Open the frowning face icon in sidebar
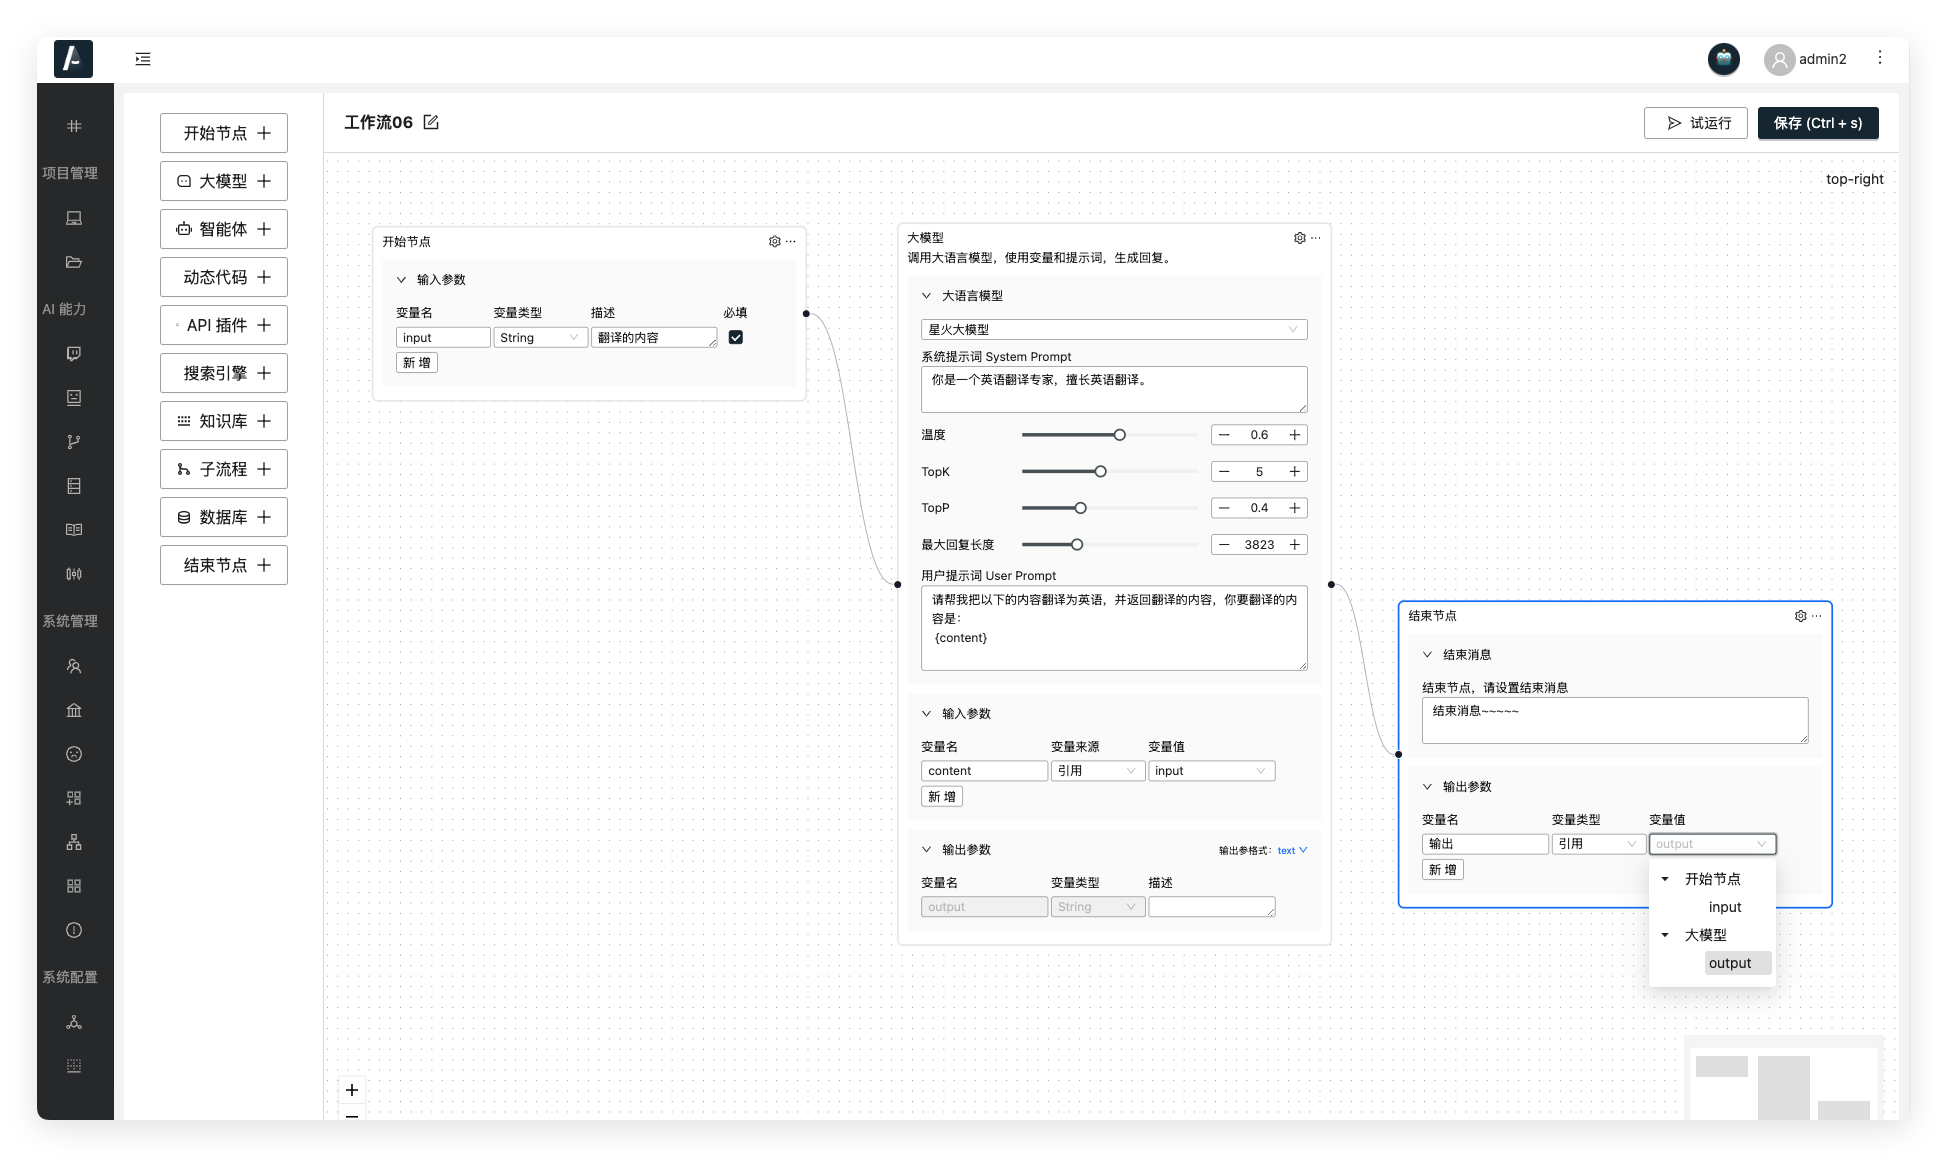This screenshot has width=1947, height=1157. [x=74, y=754]
